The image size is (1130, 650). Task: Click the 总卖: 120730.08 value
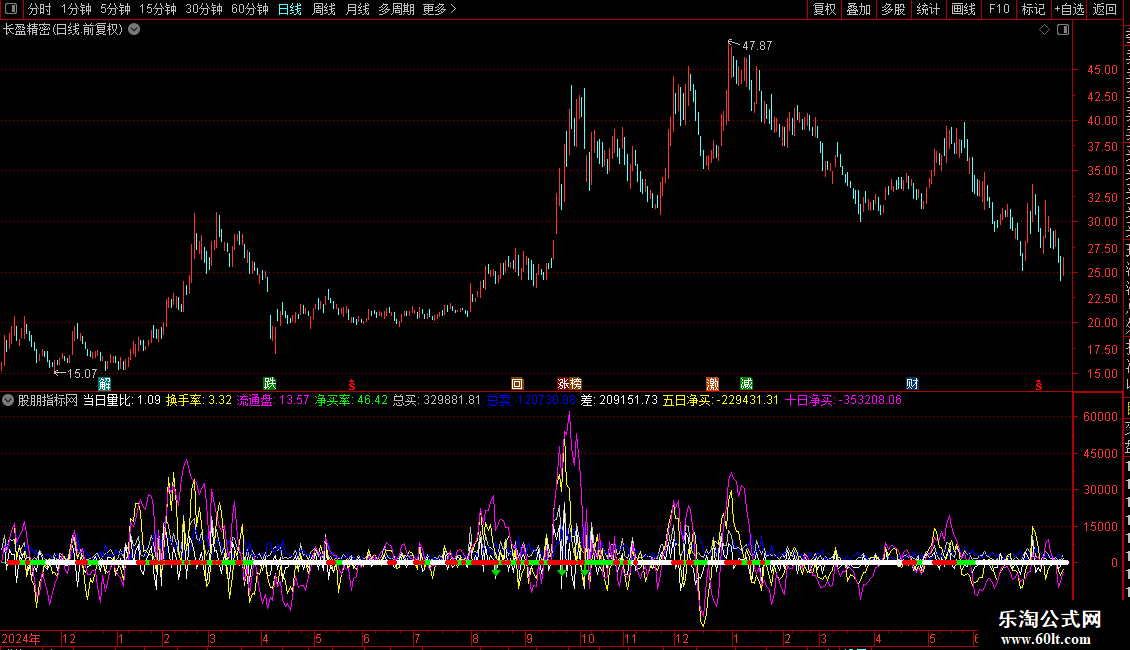pos(531,400)
